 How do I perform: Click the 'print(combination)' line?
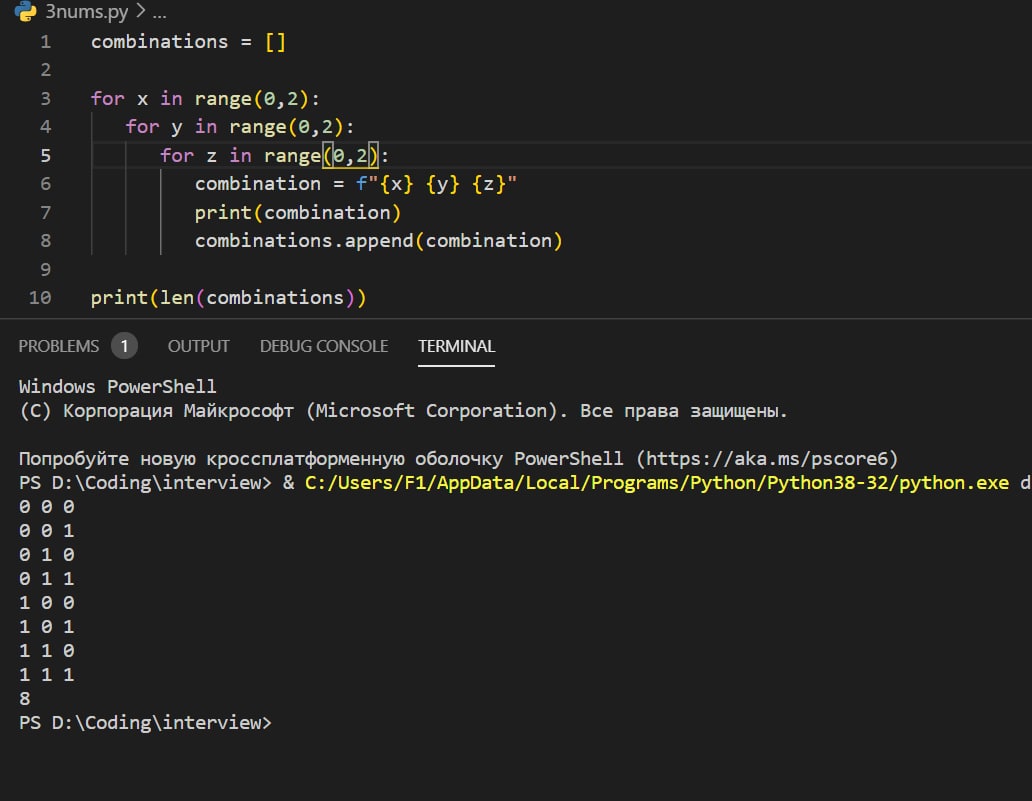[297, 213]
